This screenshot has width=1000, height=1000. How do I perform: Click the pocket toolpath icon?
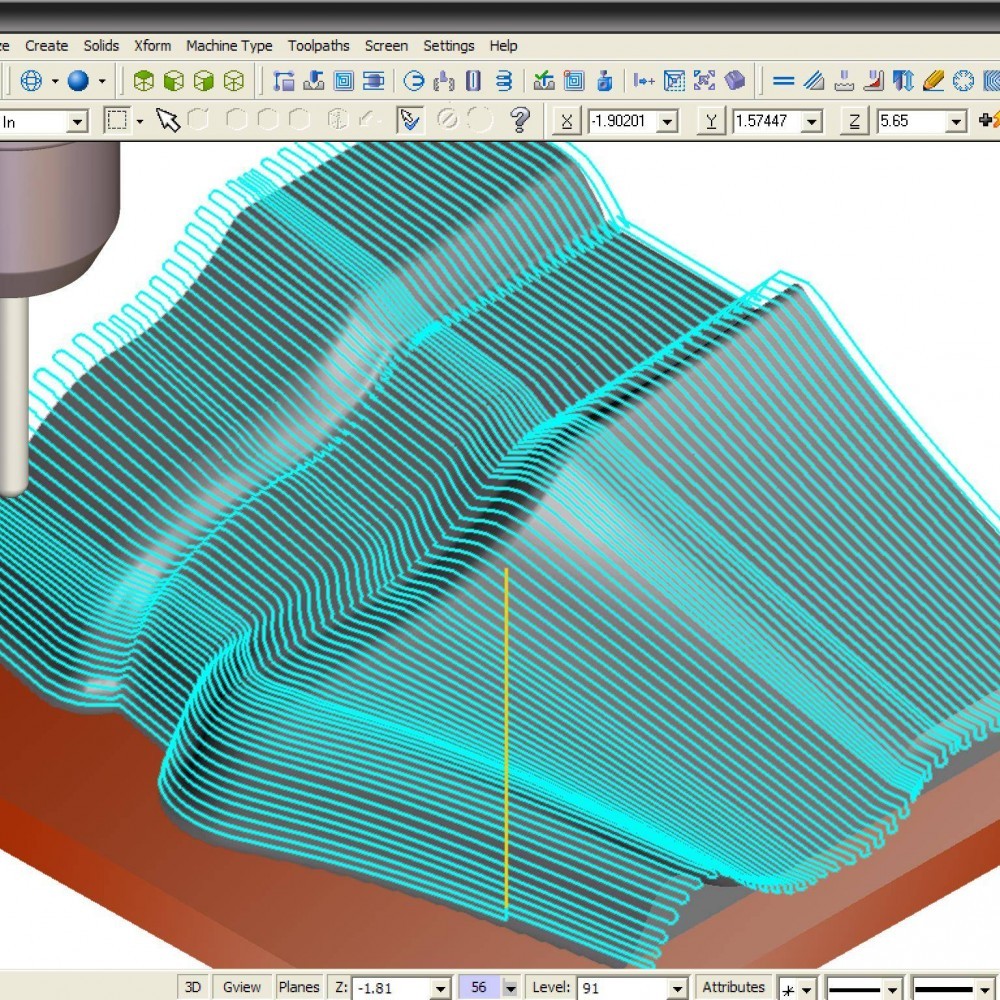pos(344,81)
